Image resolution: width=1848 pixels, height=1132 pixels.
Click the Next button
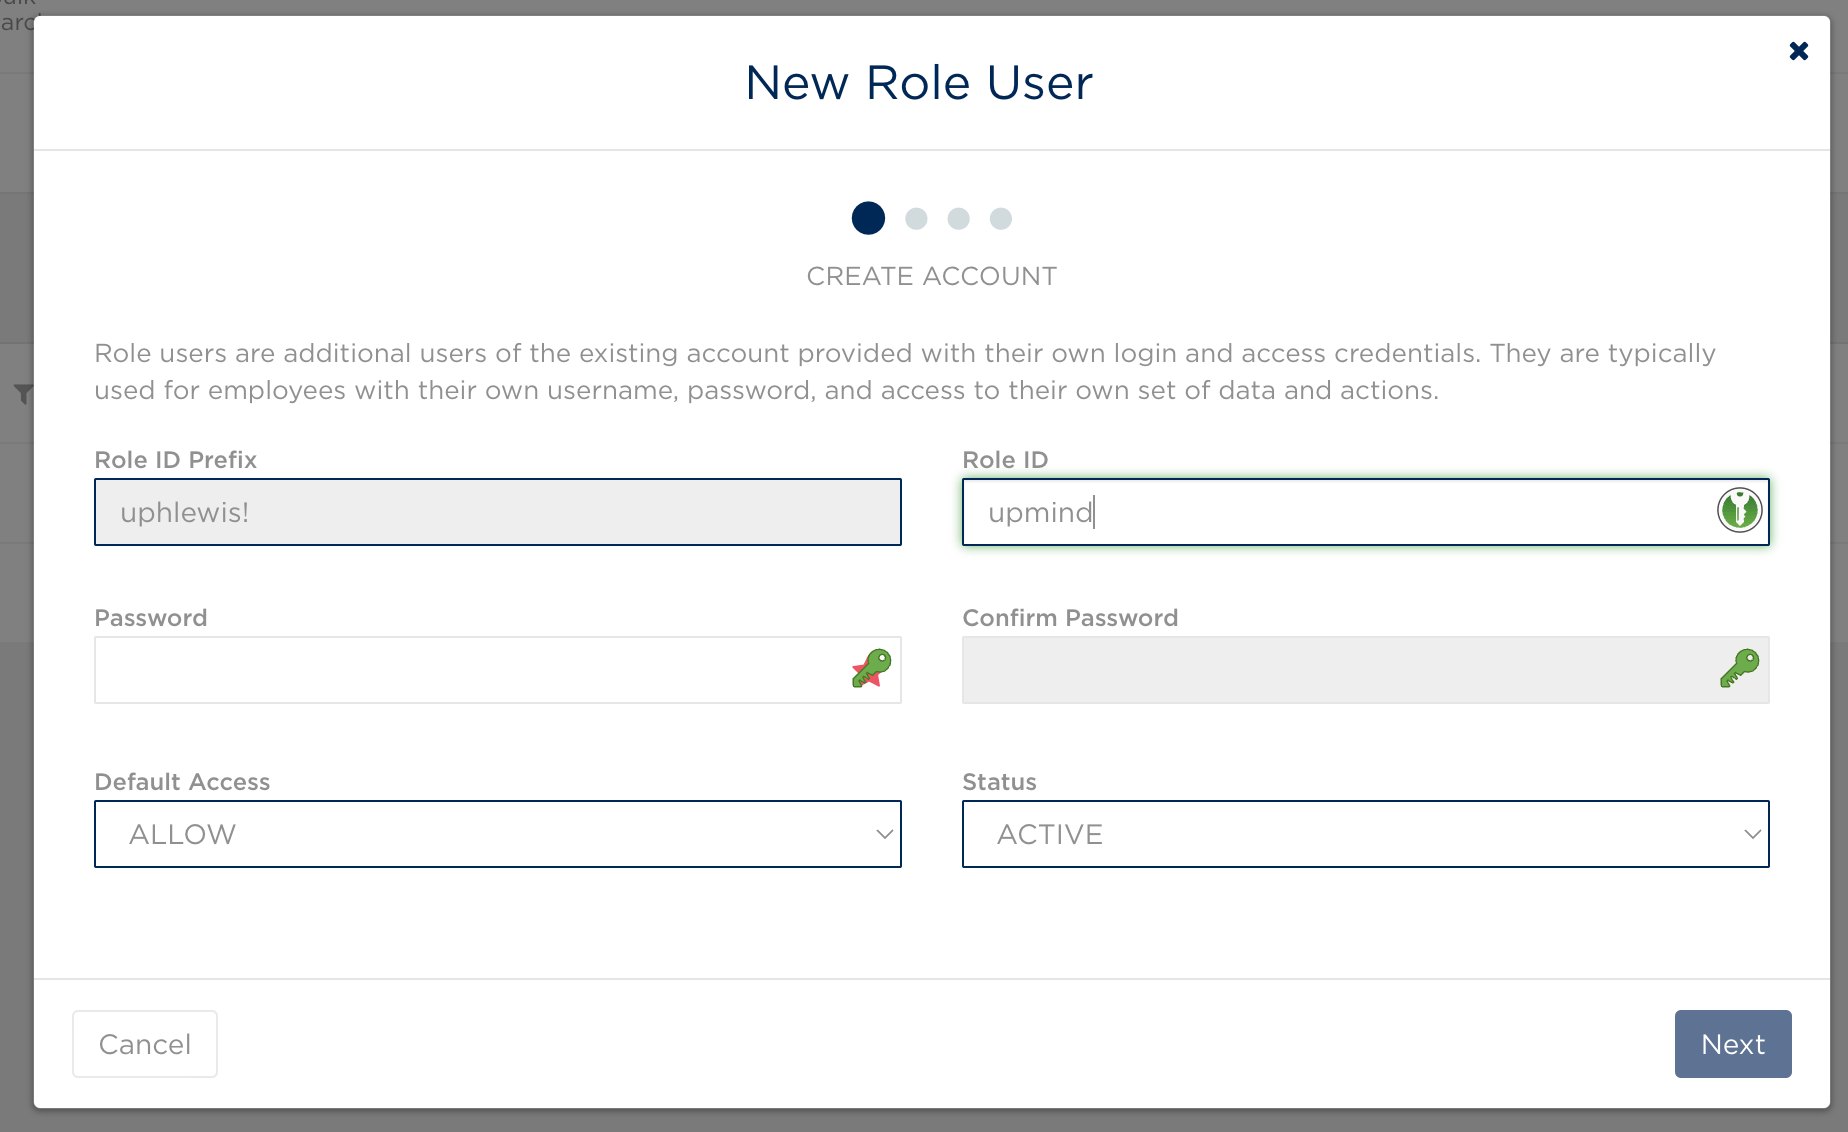pos(1733,1044)
